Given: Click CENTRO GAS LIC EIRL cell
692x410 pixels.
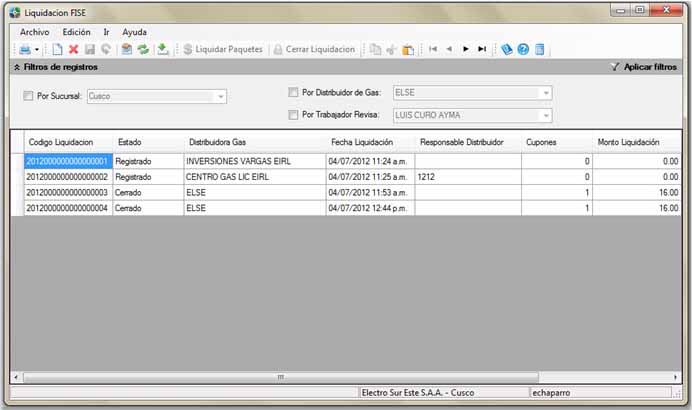Looking at the screenshot, I should (x=255, y=177).
